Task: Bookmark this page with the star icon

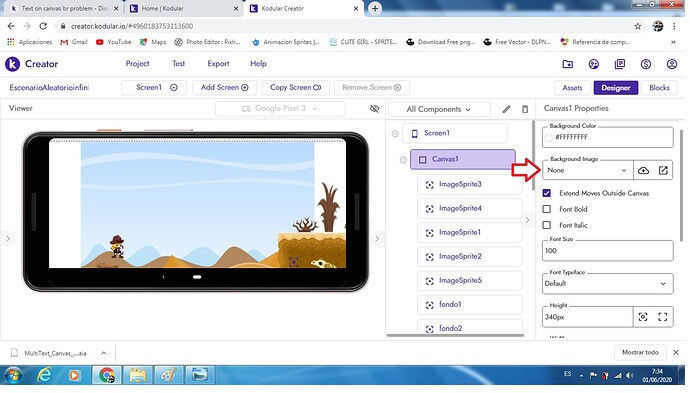Action: [638, 26]
